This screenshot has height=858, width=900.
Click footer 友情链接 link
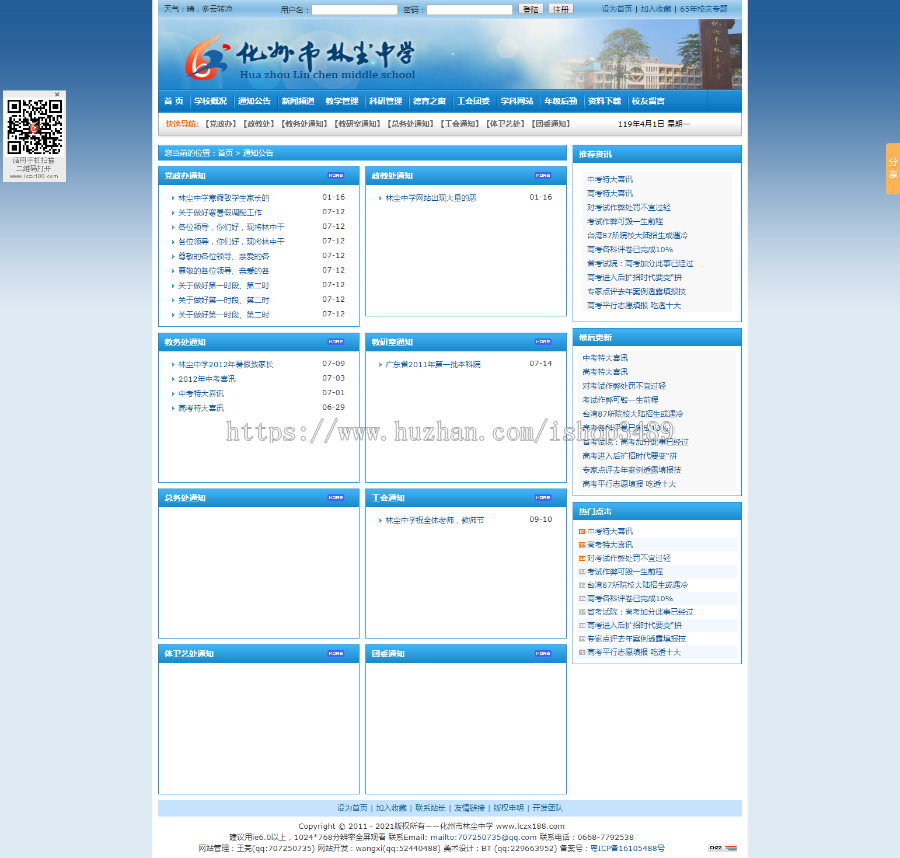click(470, 807)
